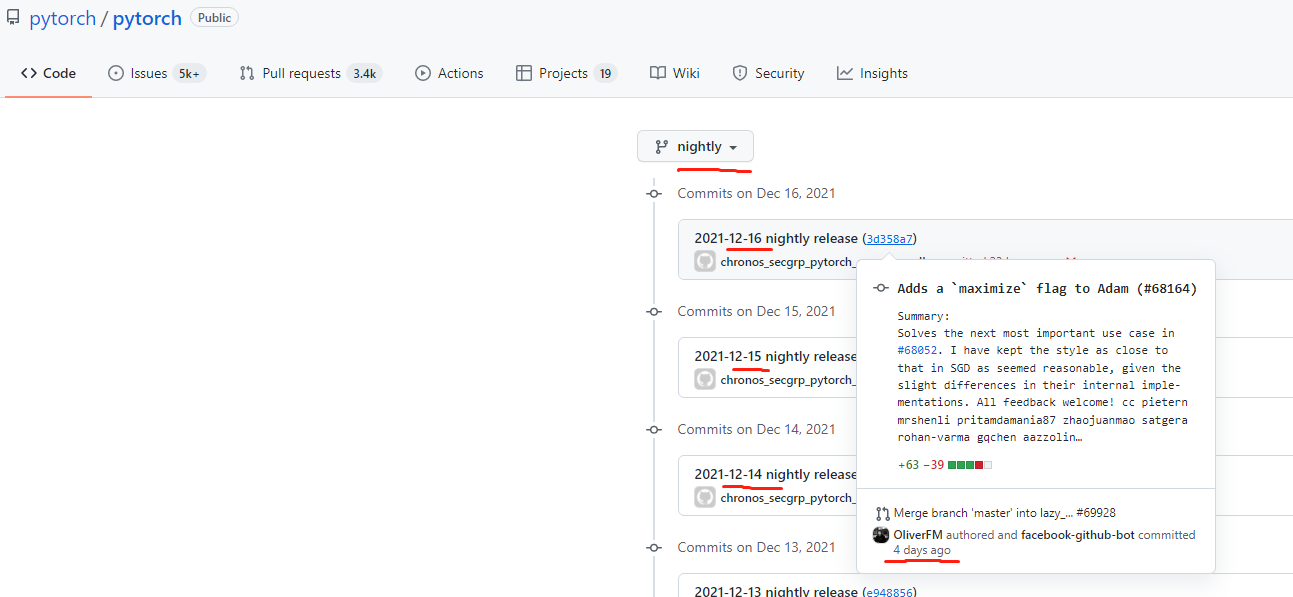Viewport: 1293px width, 597px height.
Task: Open the pytorch owner link
Action: pyautogui.click(x=61, y=18)
